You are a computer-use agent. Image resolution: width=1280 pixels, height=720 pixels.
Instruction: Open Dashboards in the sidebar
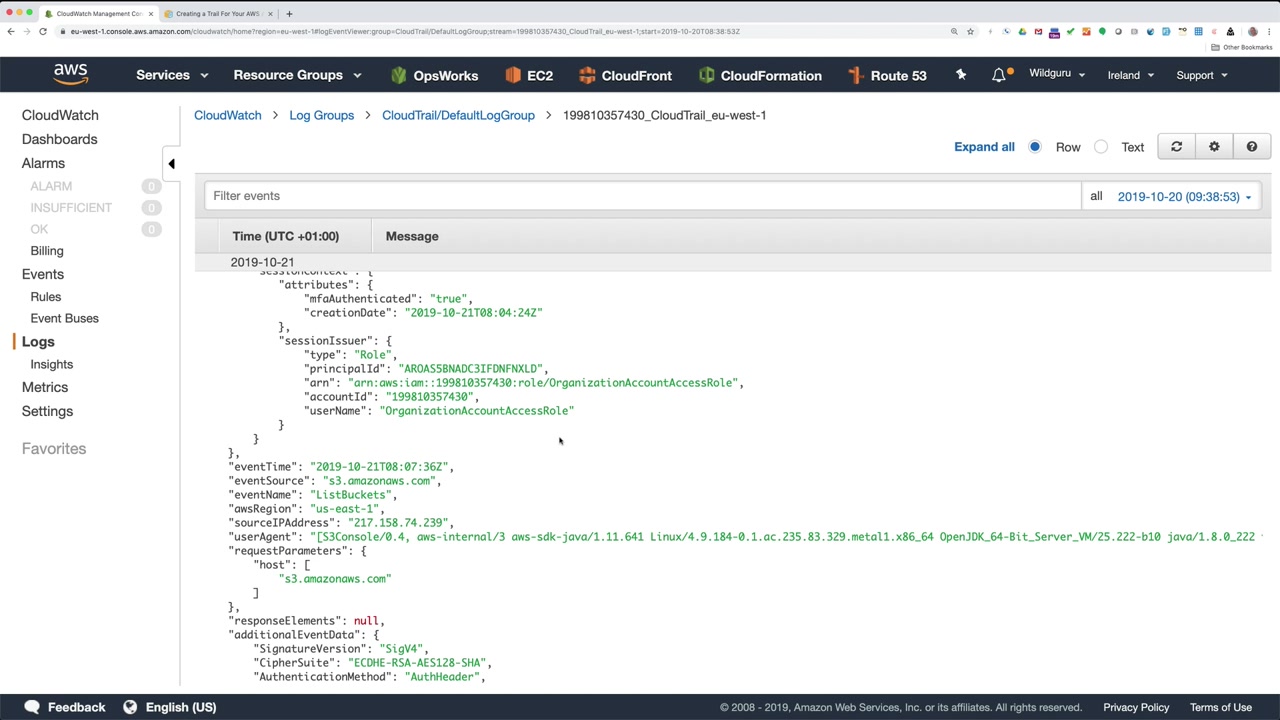(60, 139)
